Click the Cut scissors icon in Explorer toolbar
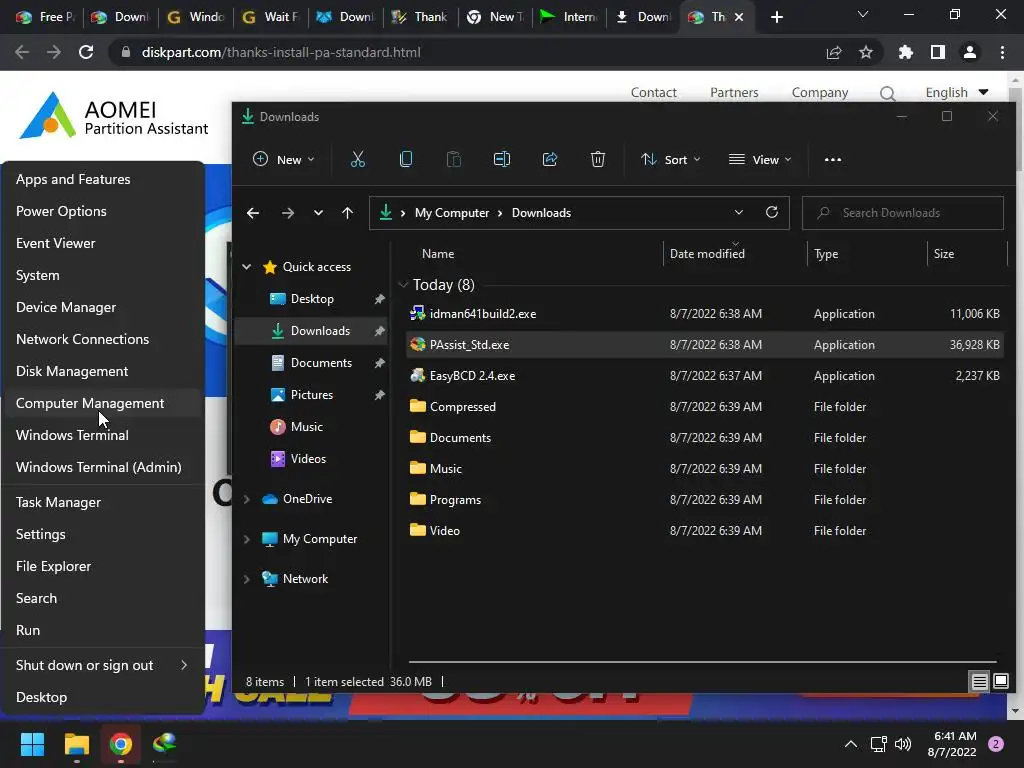The image size is (1024, 768). [357, 159]
